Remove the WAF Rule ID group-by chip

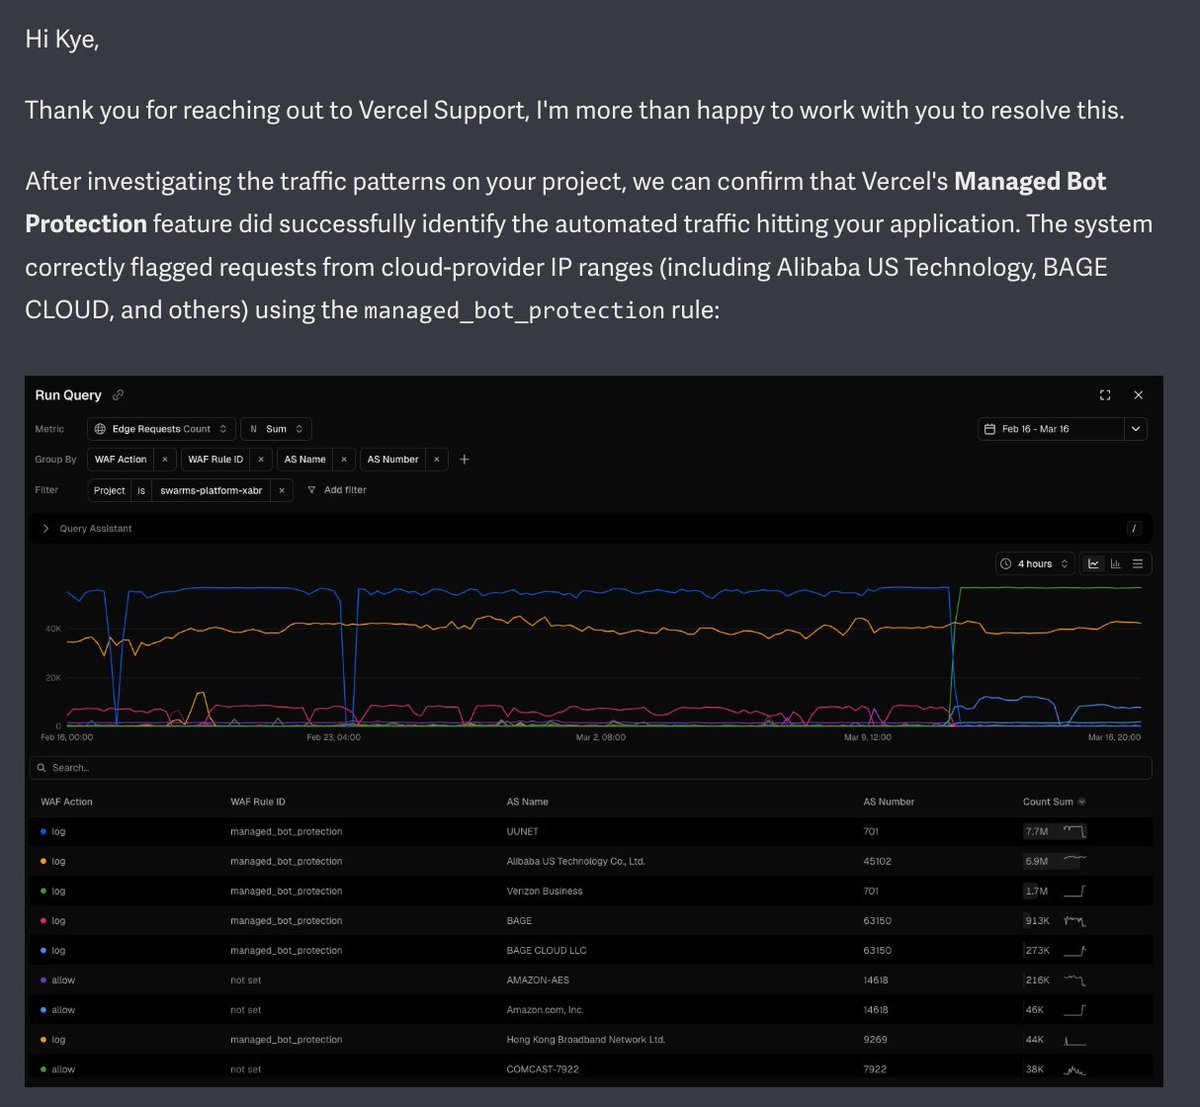pos(260,460)
